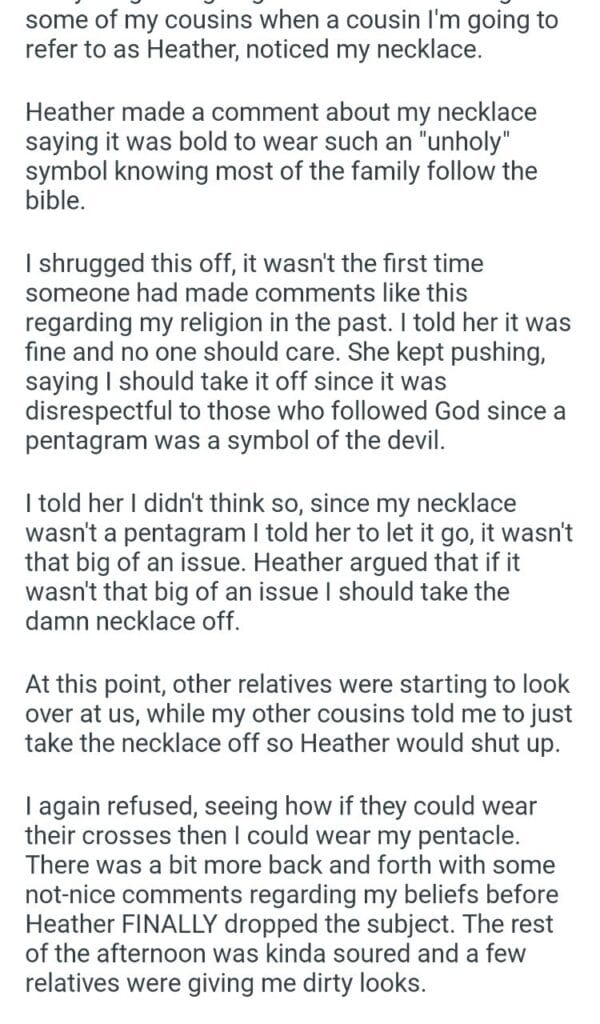Viewport: 600px width, 1024px height.
Task: Click the phrase "damn necklace off"
Action: (132, 620)
